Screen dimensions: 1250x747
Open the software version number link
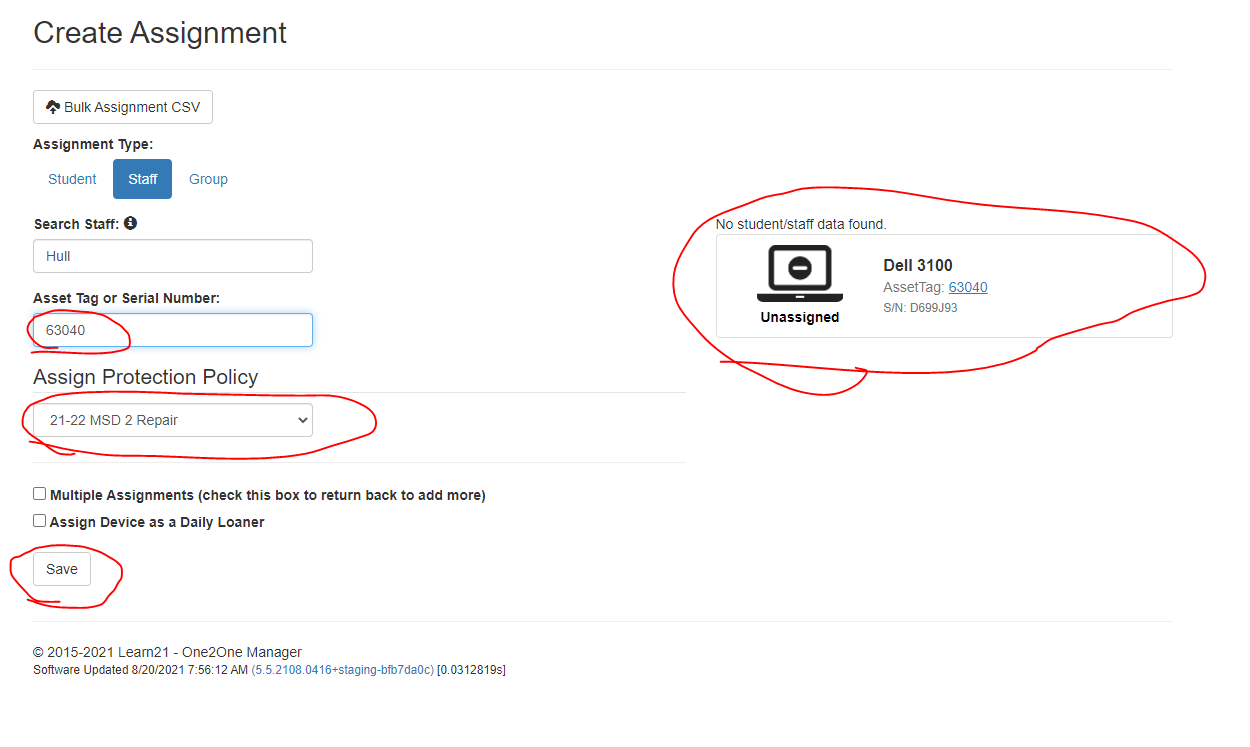(x=342, y=670)
